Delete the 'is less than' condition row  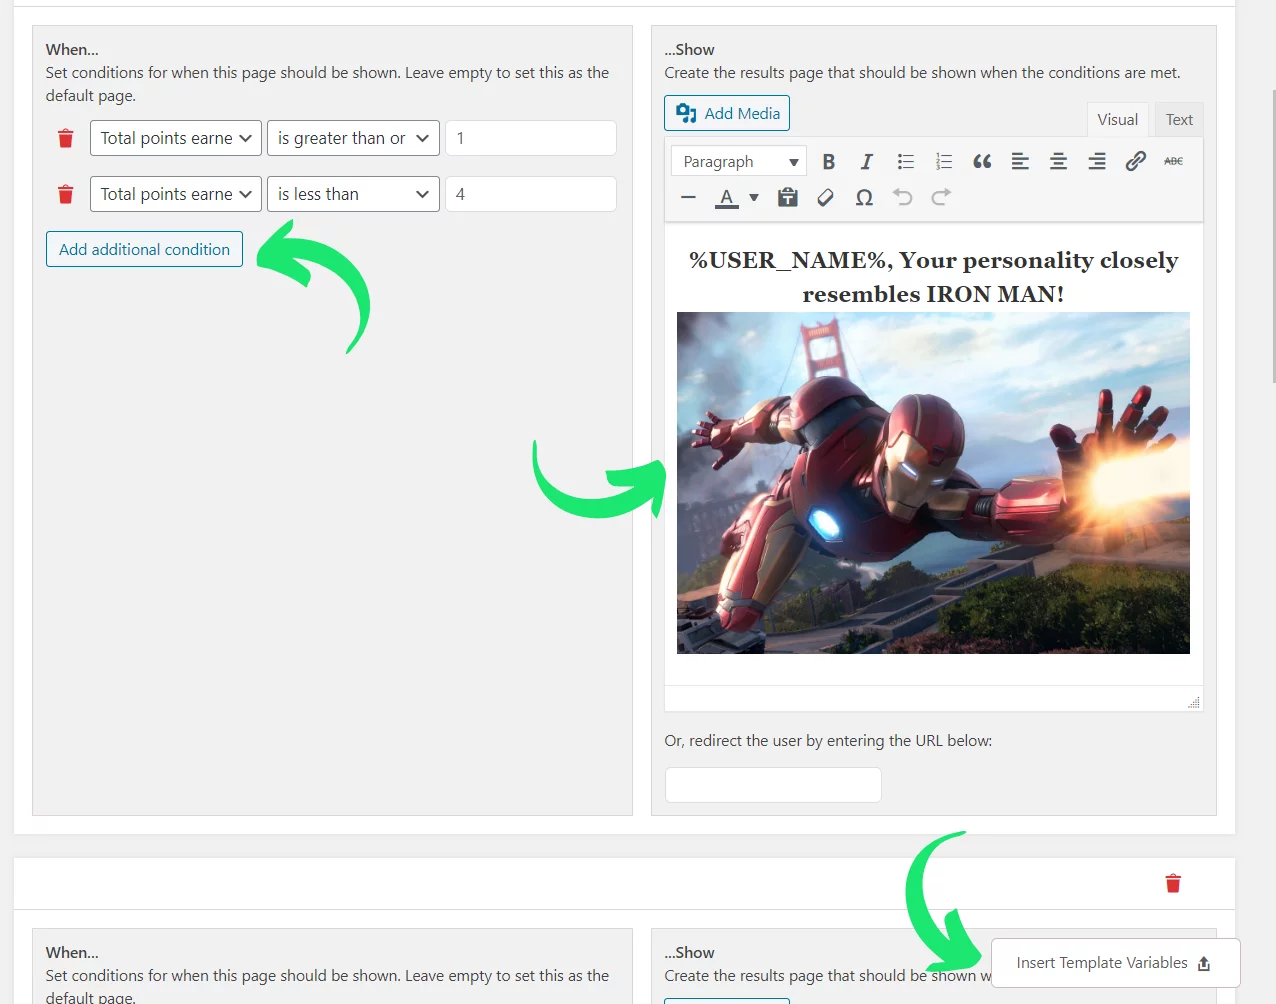66,194
